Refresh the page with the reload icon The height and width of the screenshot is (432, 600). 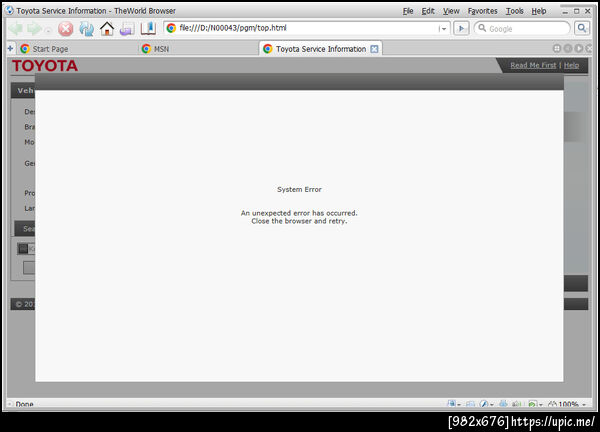(86, 29)
